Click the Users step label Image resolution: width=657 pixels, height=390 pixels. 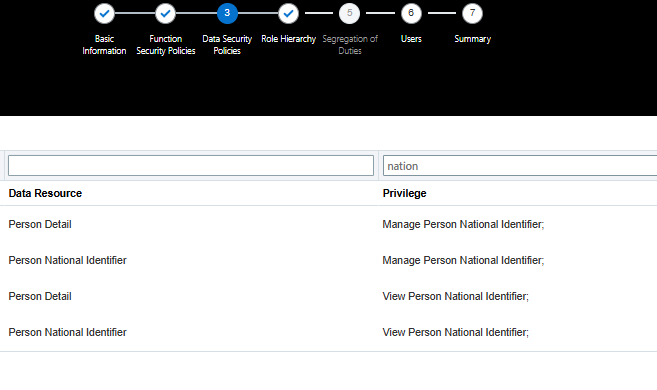coord(411,39)
